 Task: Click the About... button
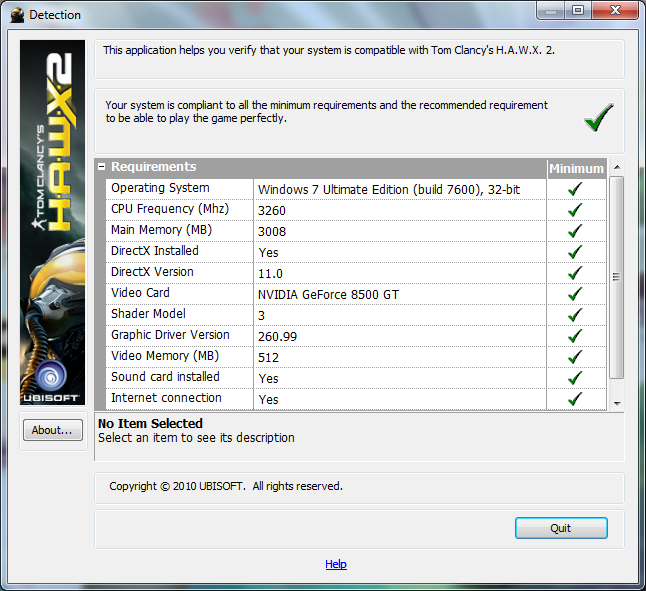pos(53,430)
